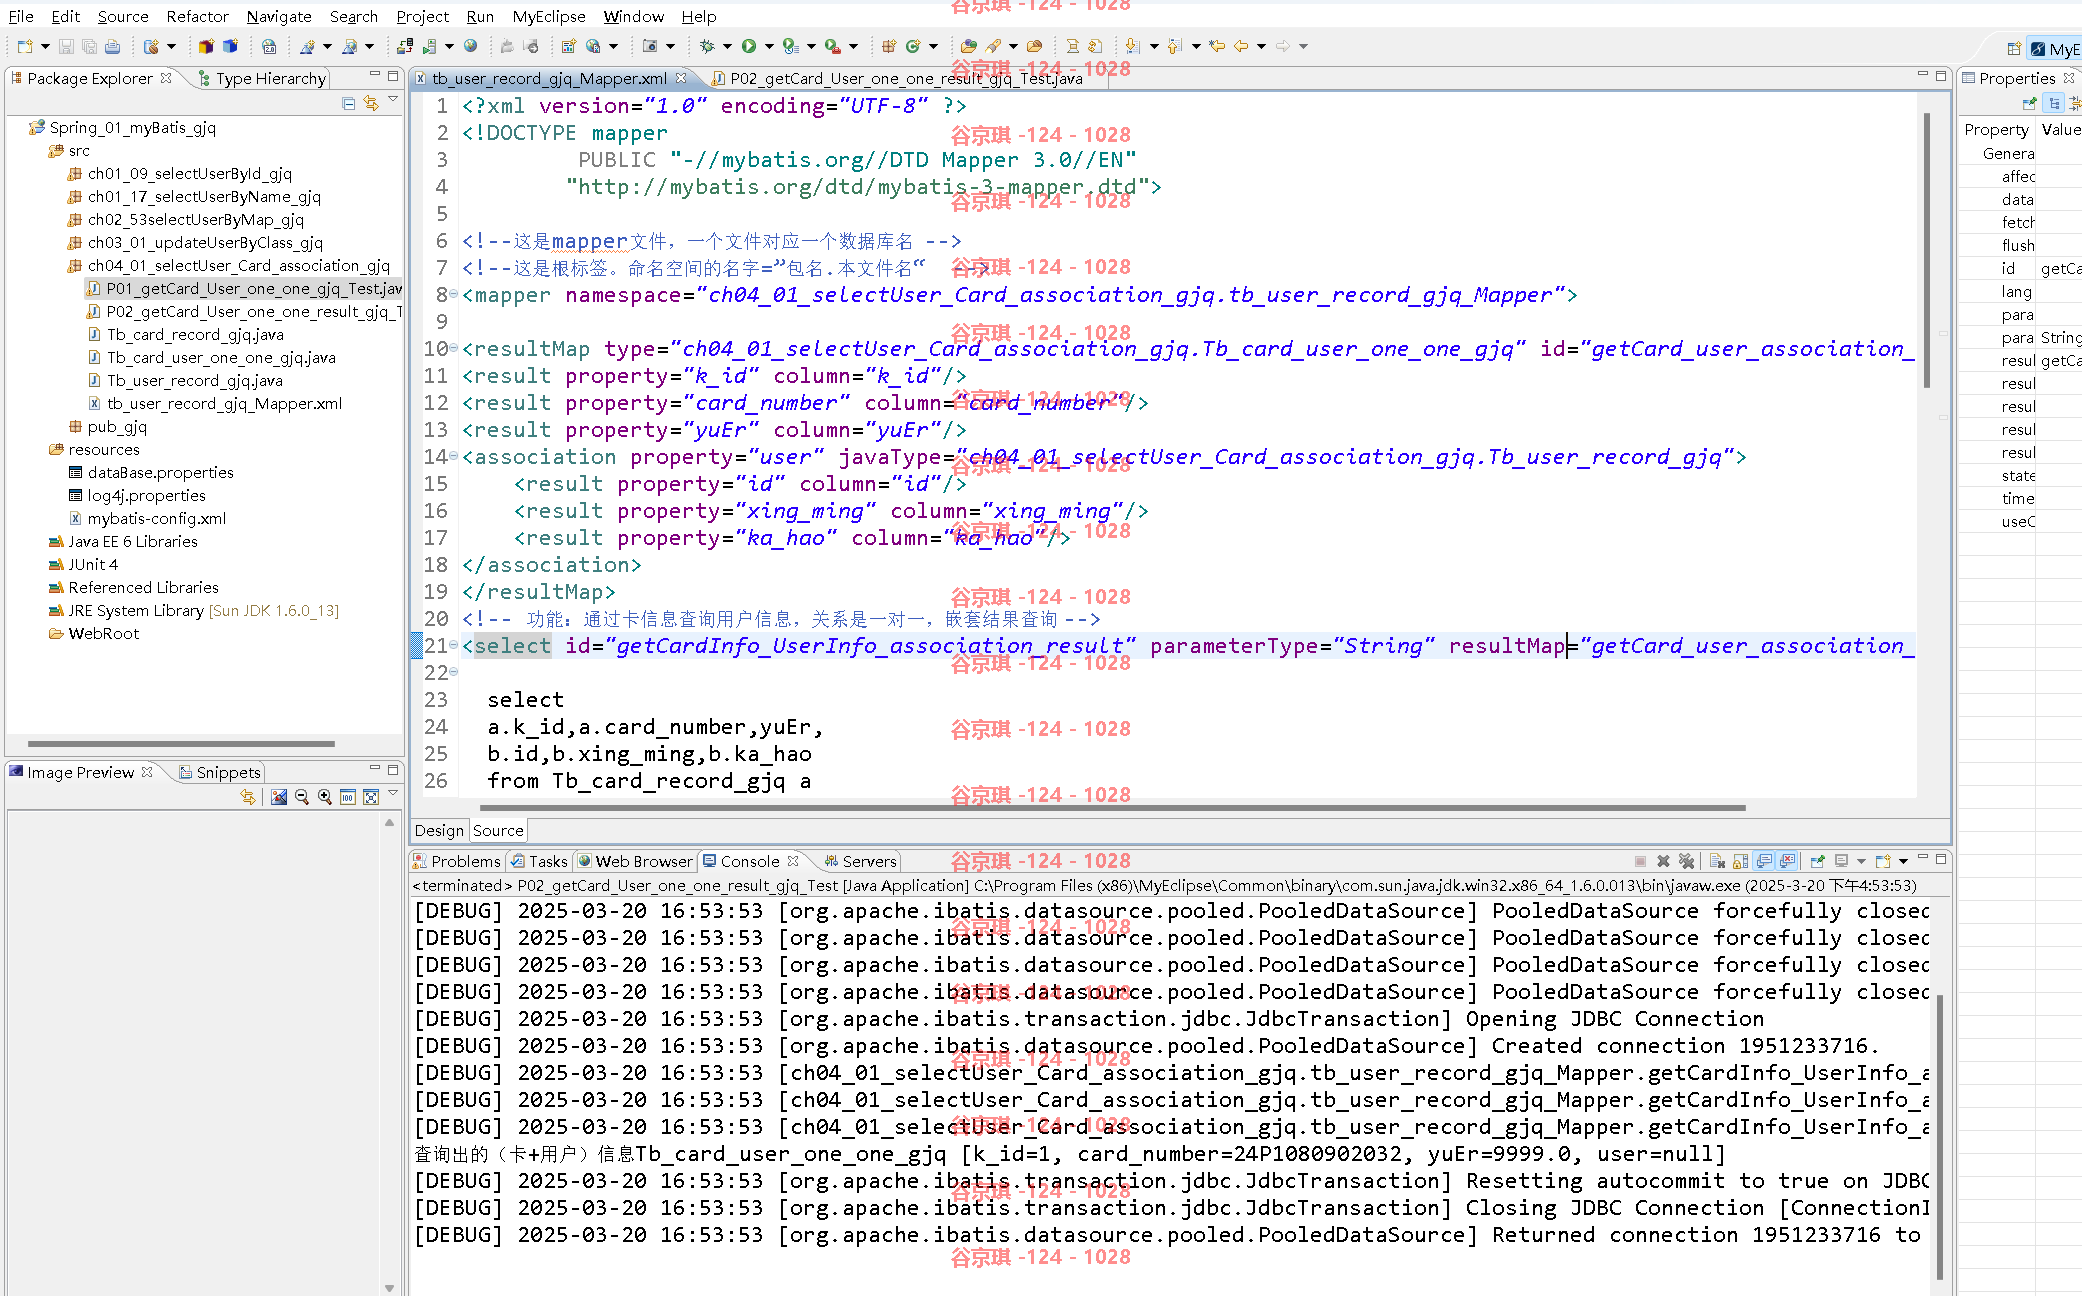Open Package Explorer view menu arrow
Screen dimensions: 2082x1296
click(x=393, y=99)
